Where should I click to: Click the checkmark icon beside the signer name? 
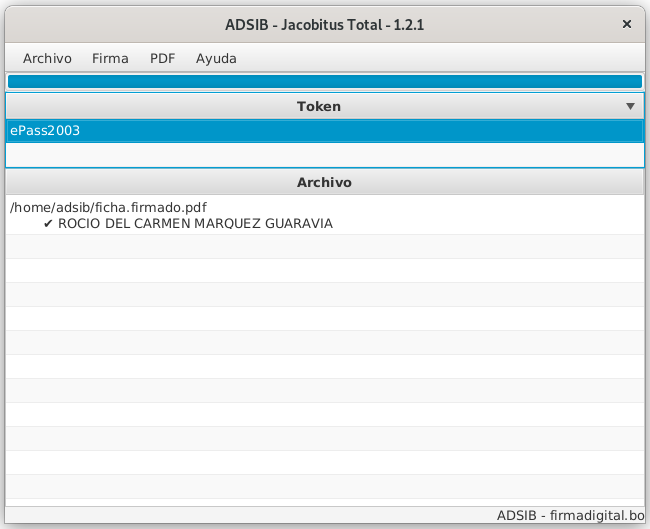pyautogui.click(x=48, y=224)
